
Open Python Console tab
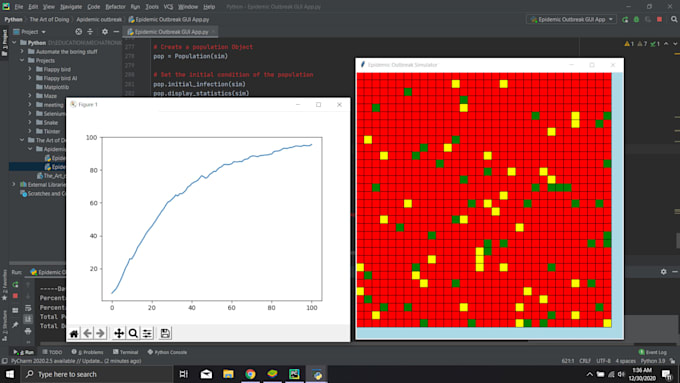(167, 352)
